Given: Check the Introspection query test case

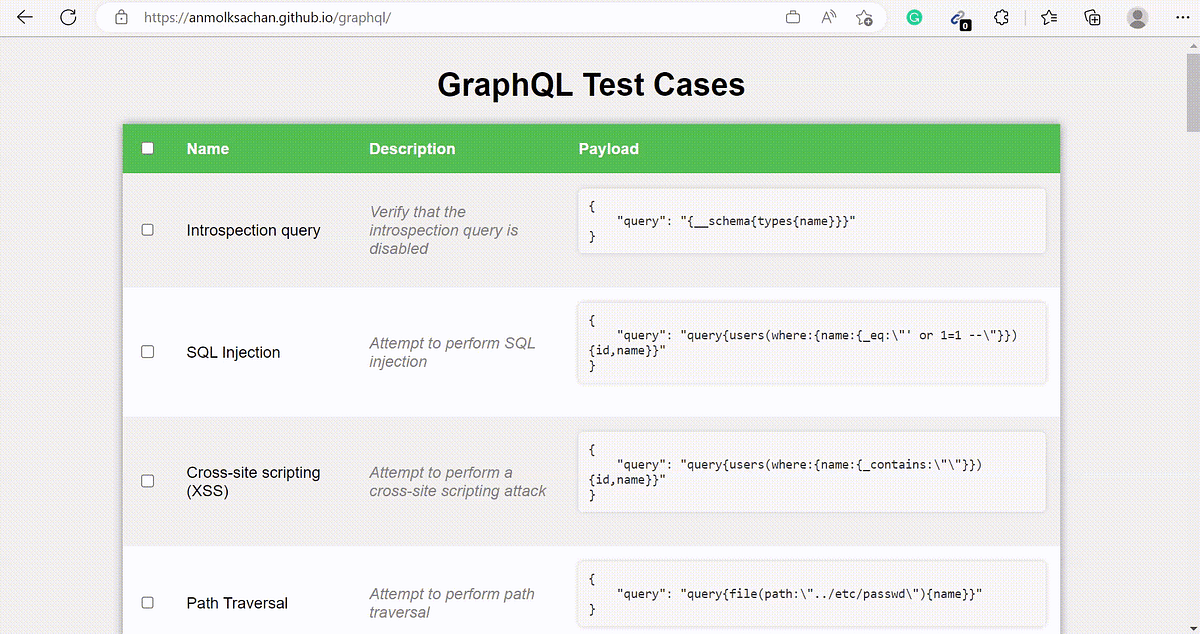Looking at the screenshot, I should click(147, 229).
